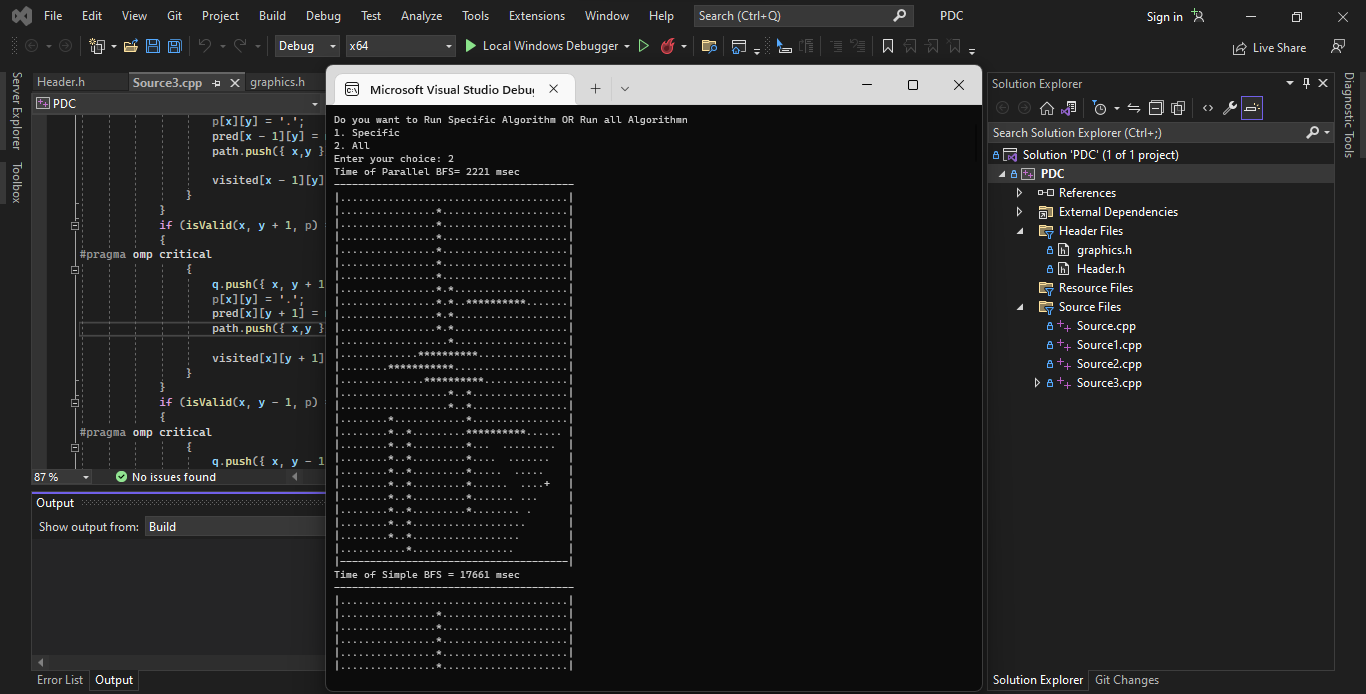Run with Local Windows Debugger button
The width and height of the screenshot is (1366, 694).
(540, 46)
